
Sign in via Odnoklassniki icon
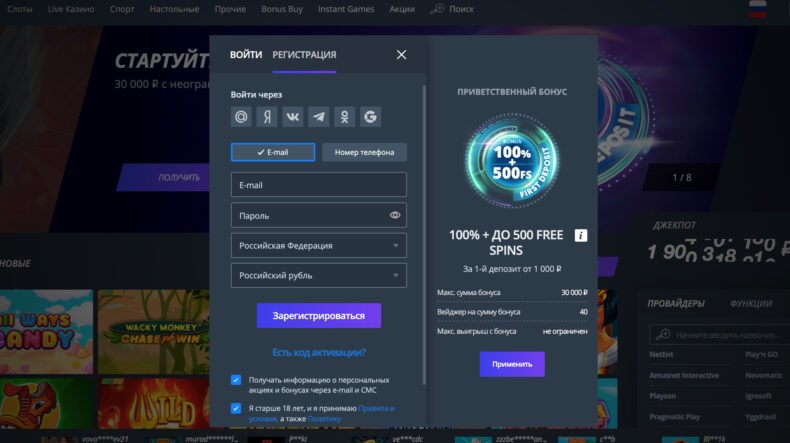tap(345, 117)
